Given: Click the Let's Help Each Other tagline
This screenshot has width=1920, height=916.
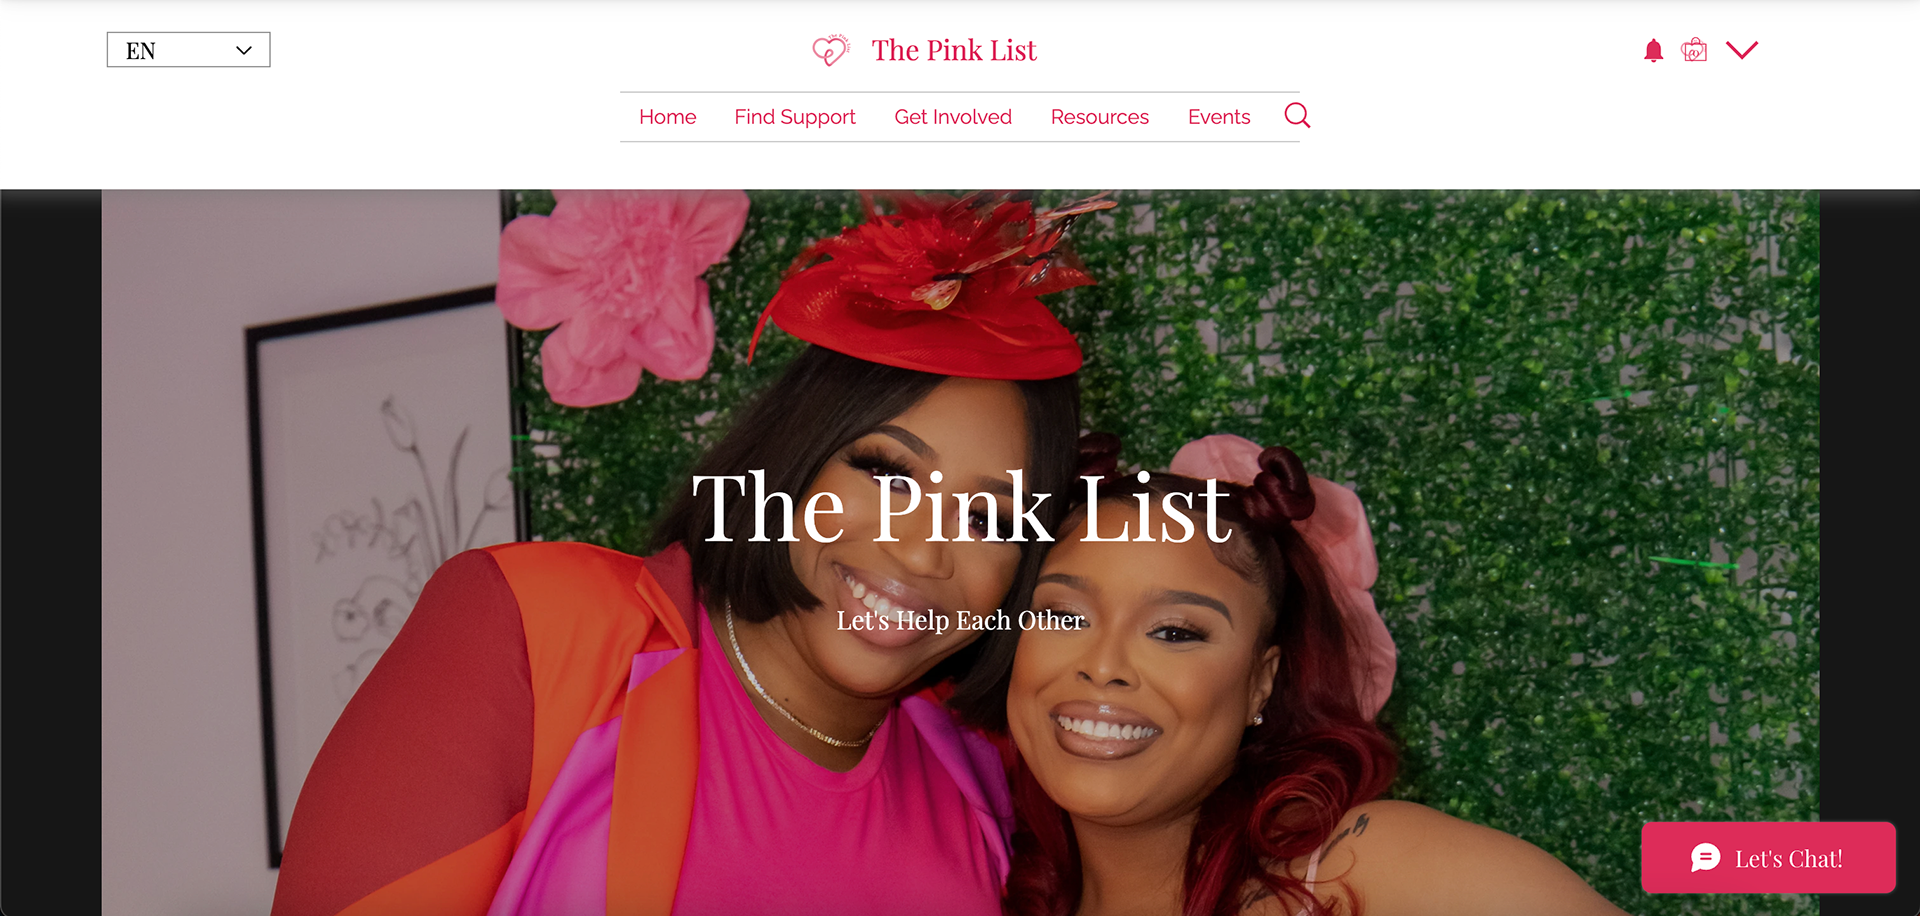Looking at the screenshot, I should pyautogui.click(x=960, y=620).
